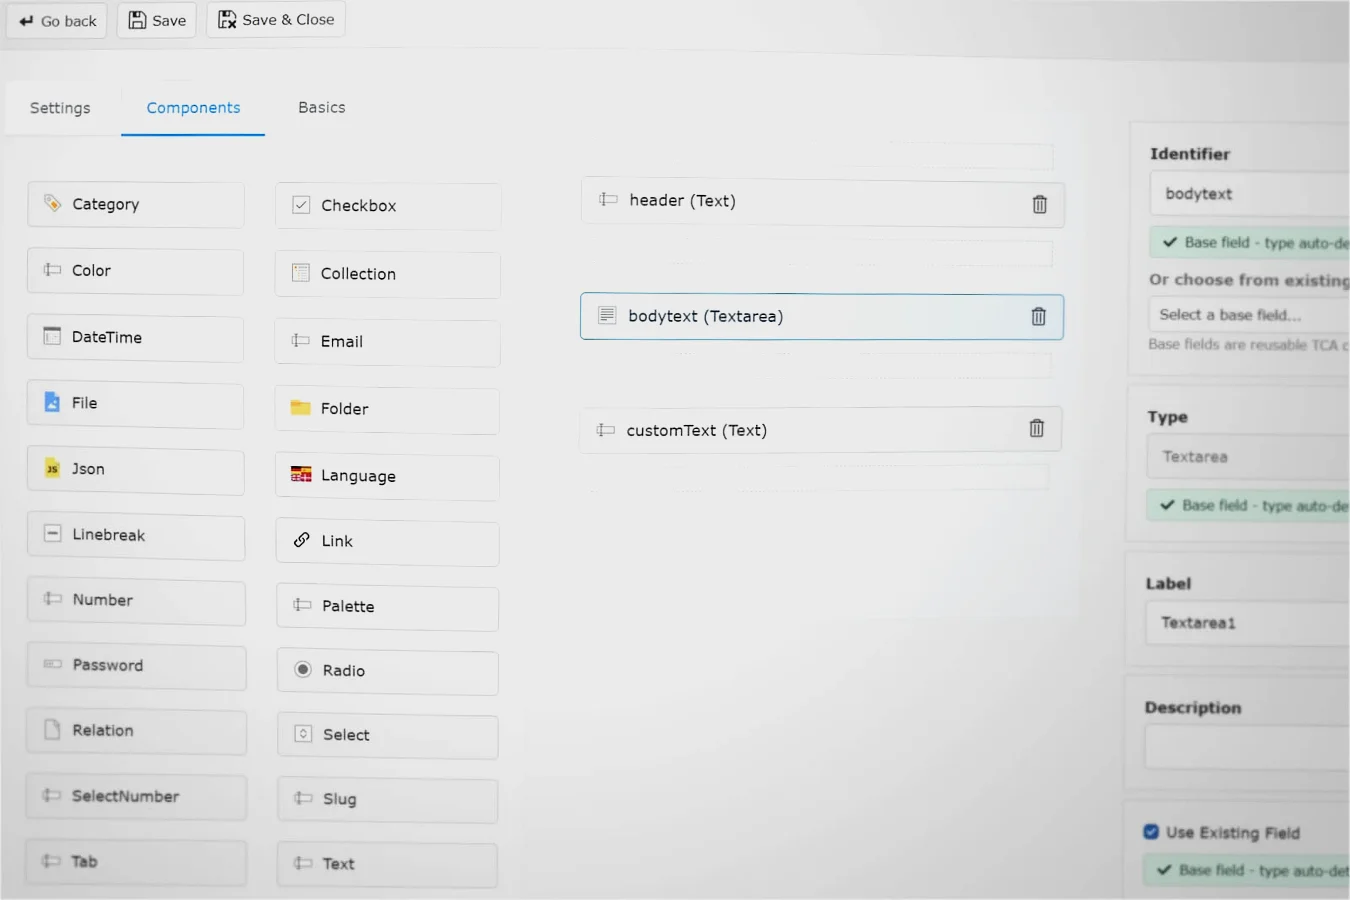
Task: Click the Password component icon
Action: [53, 664]
